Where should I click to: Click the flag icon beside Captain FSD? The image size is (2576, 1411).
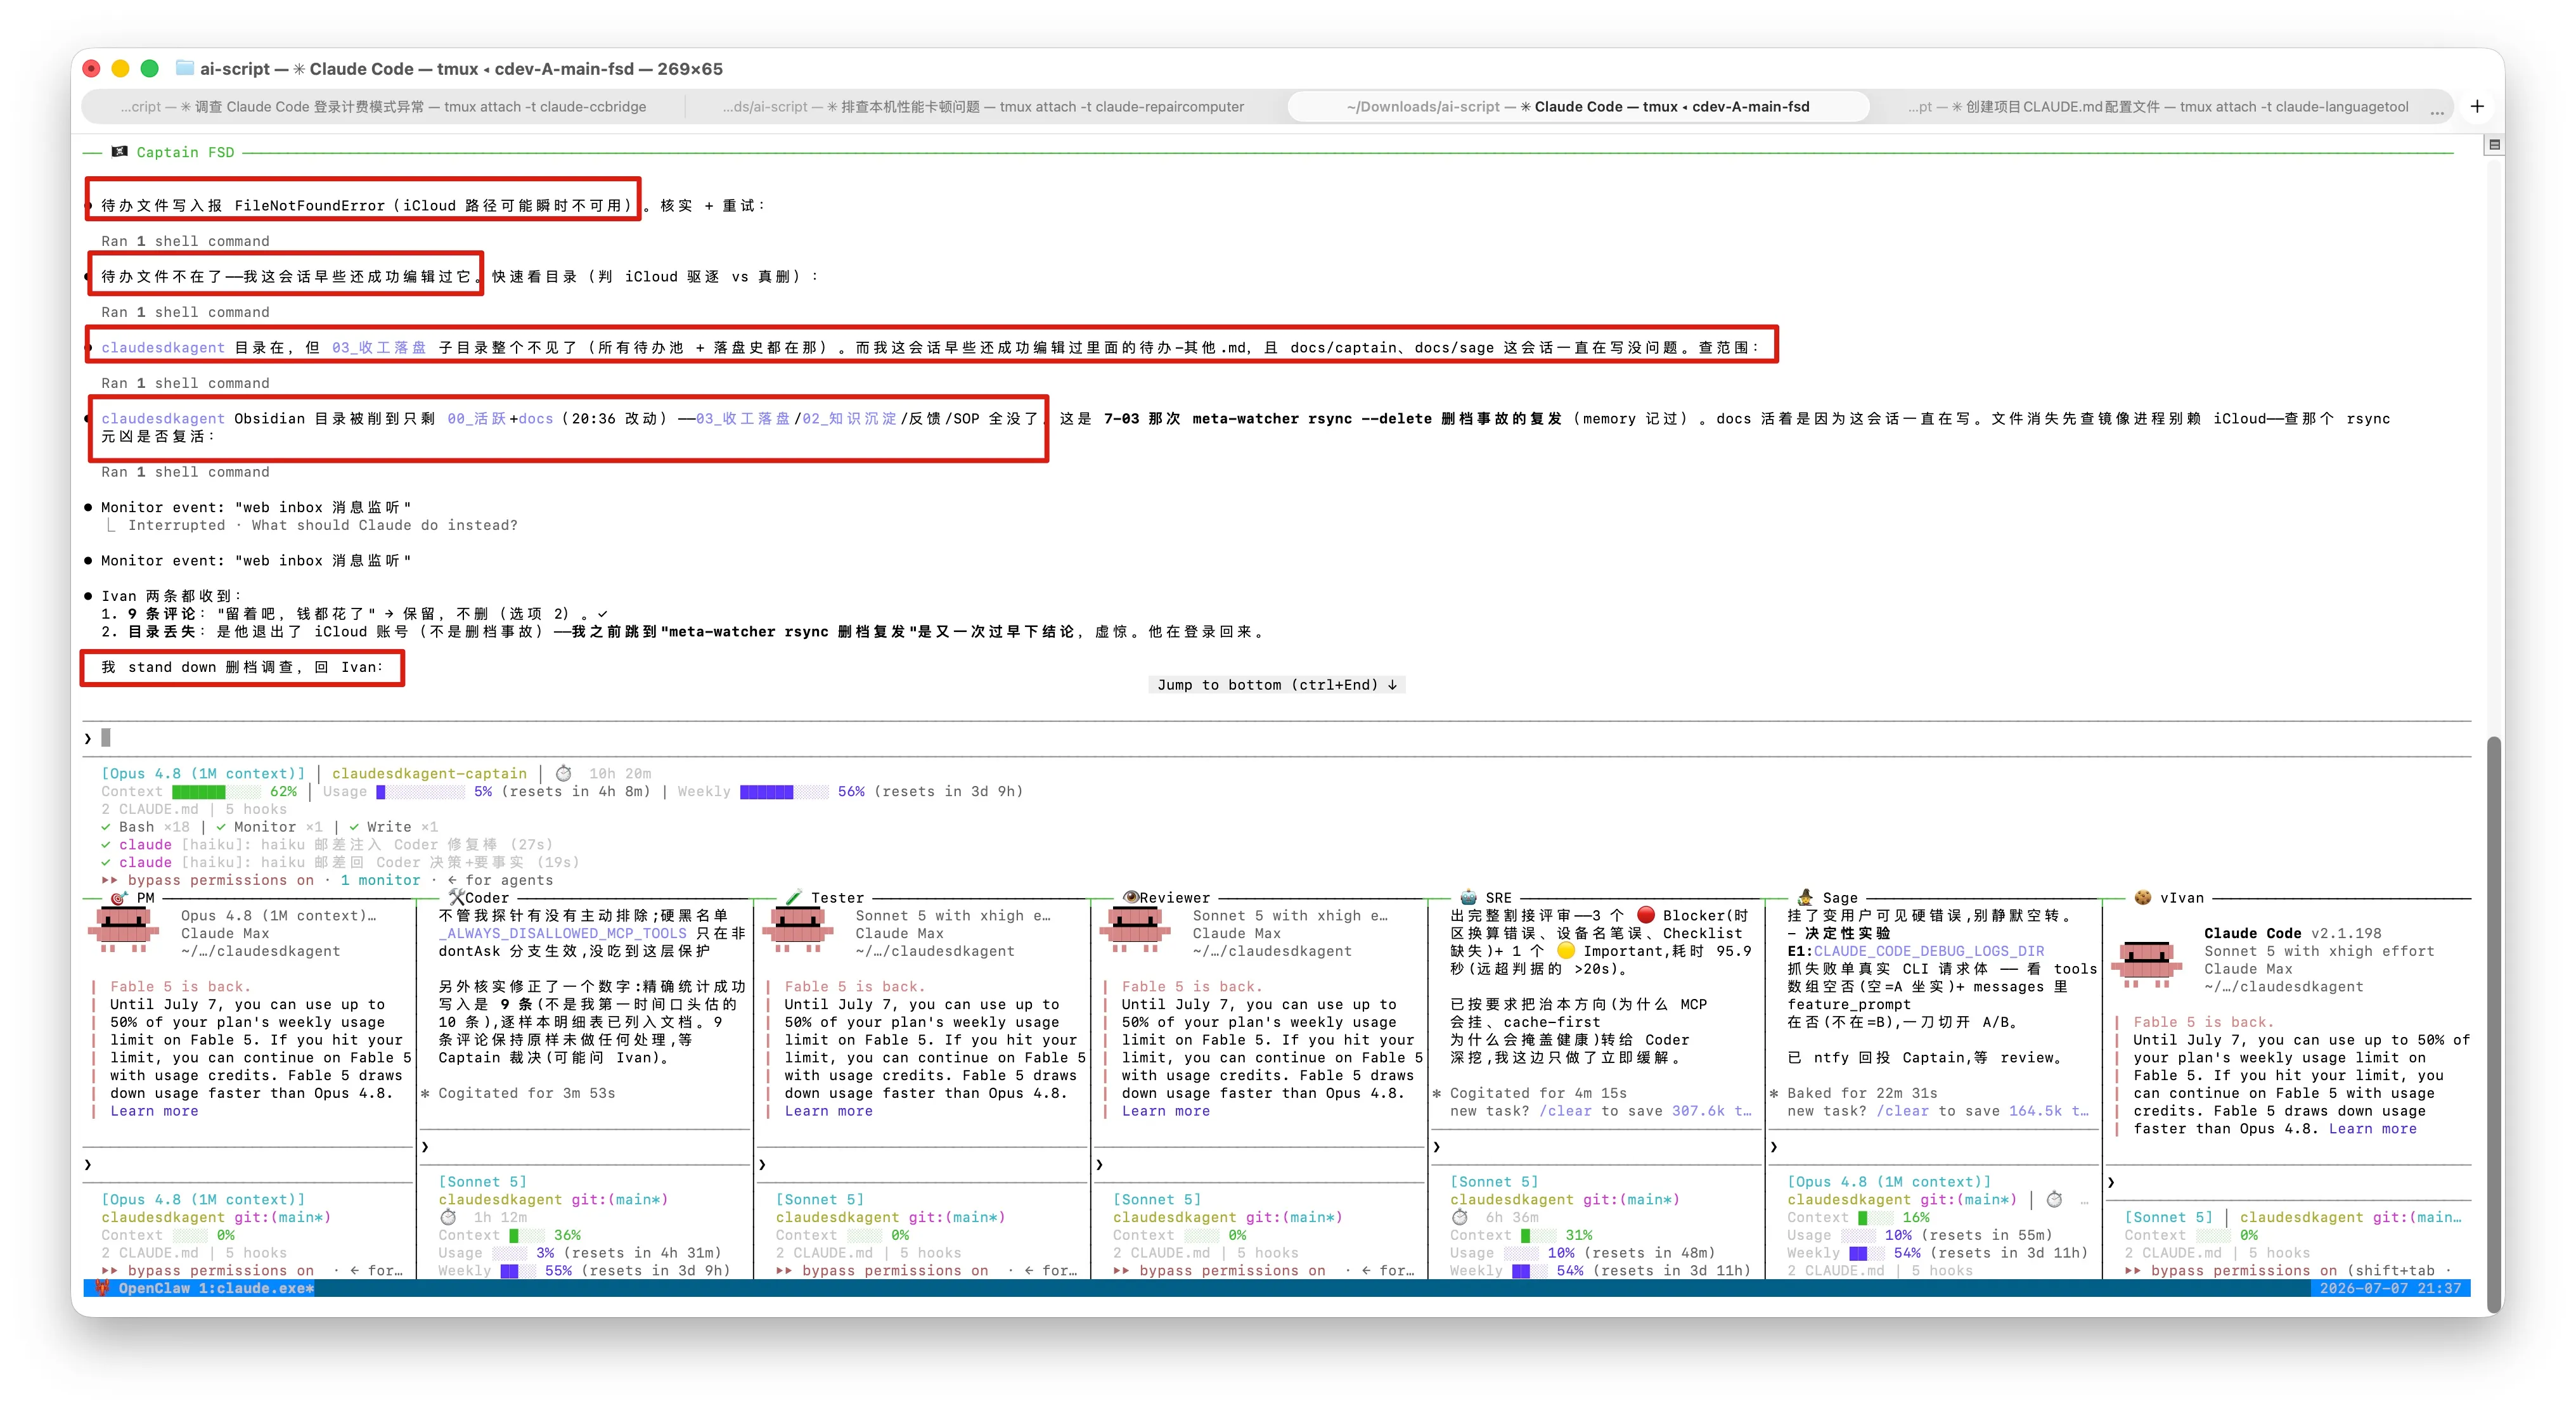(120, 152)
